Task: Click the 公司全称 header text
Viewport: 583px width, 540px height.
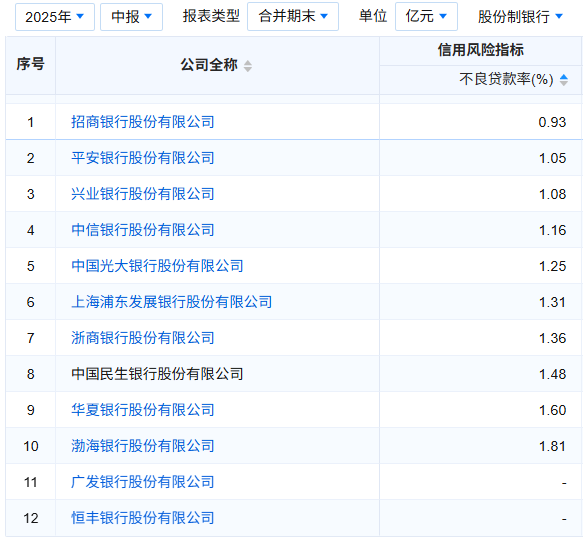Action: tap(209, 65)
